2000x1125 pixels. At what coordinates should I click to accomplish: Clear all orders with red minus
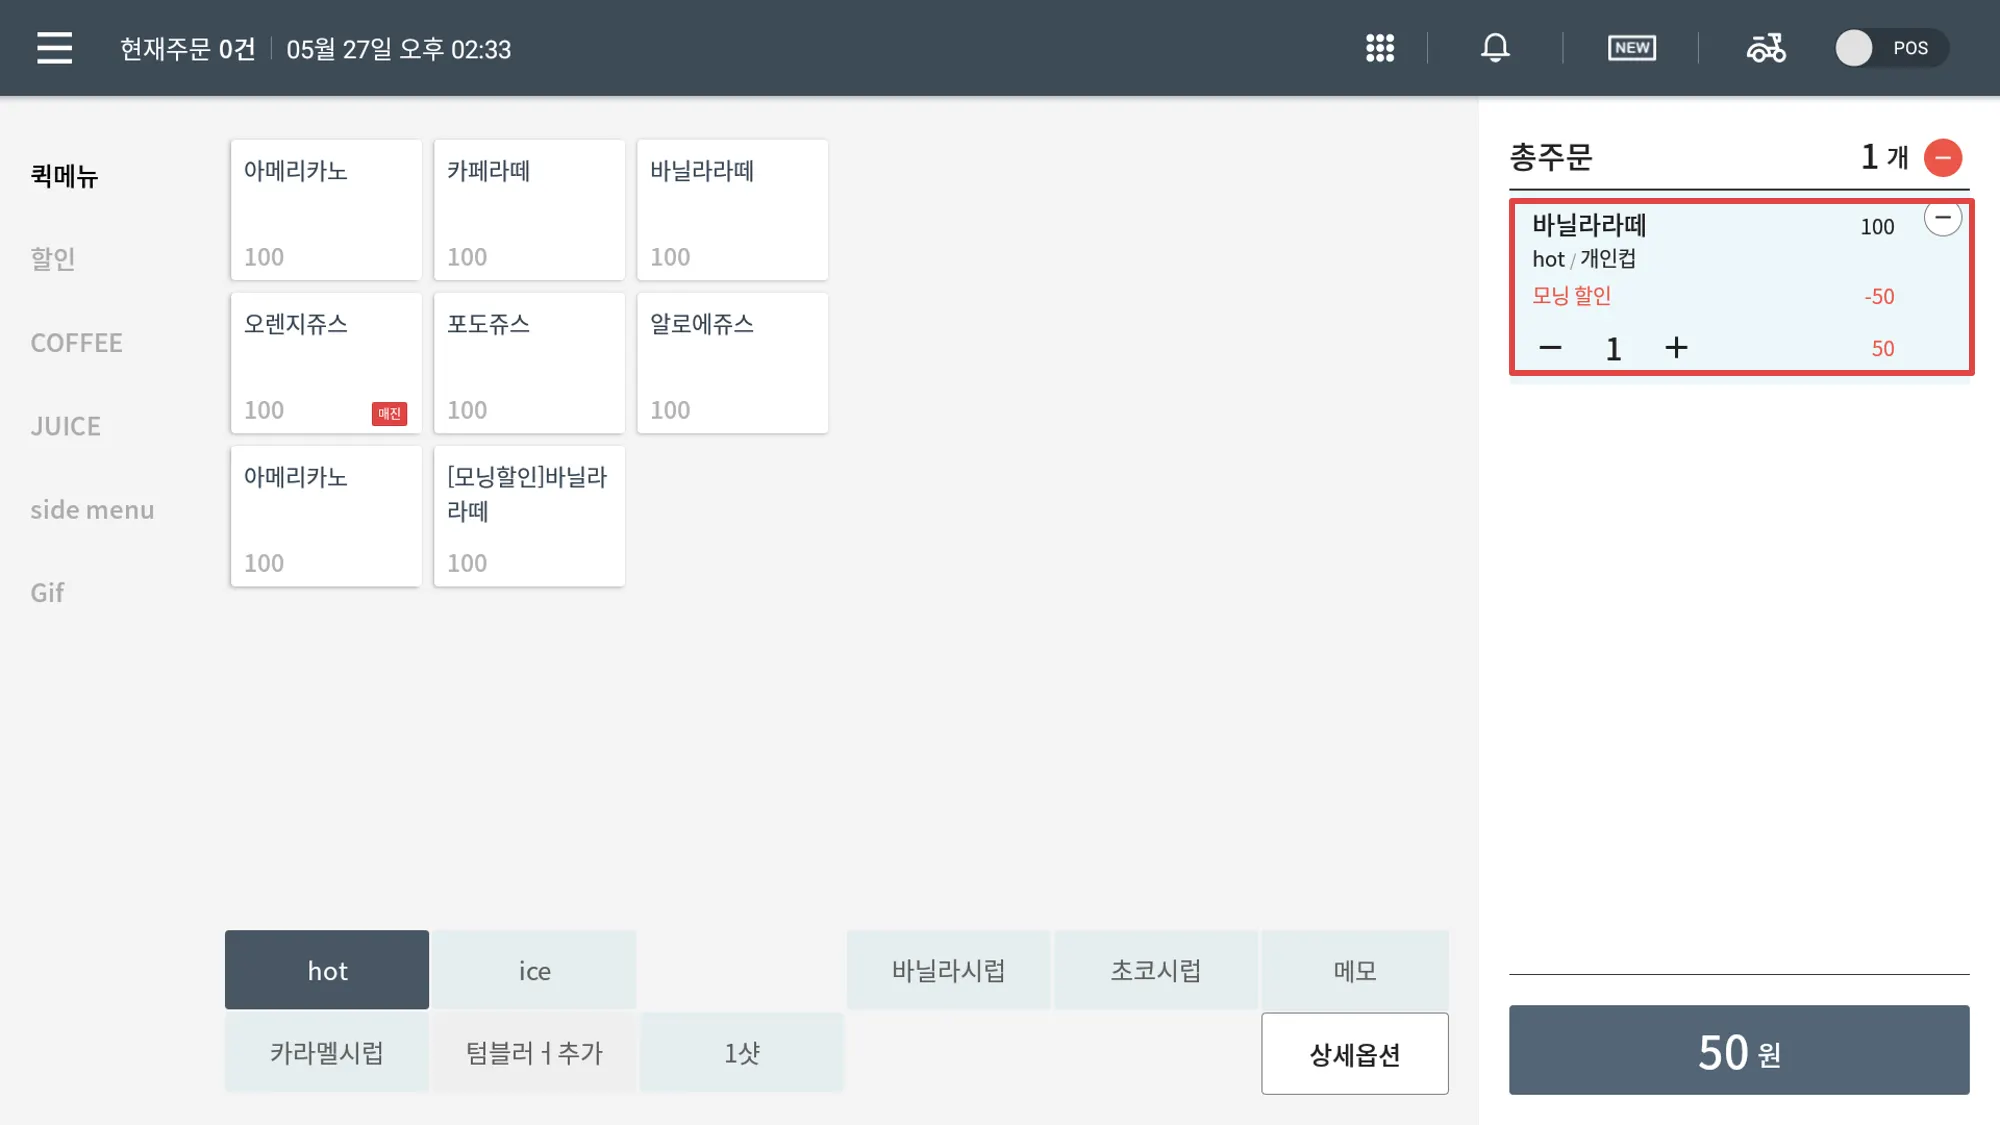click(1942, 158)
